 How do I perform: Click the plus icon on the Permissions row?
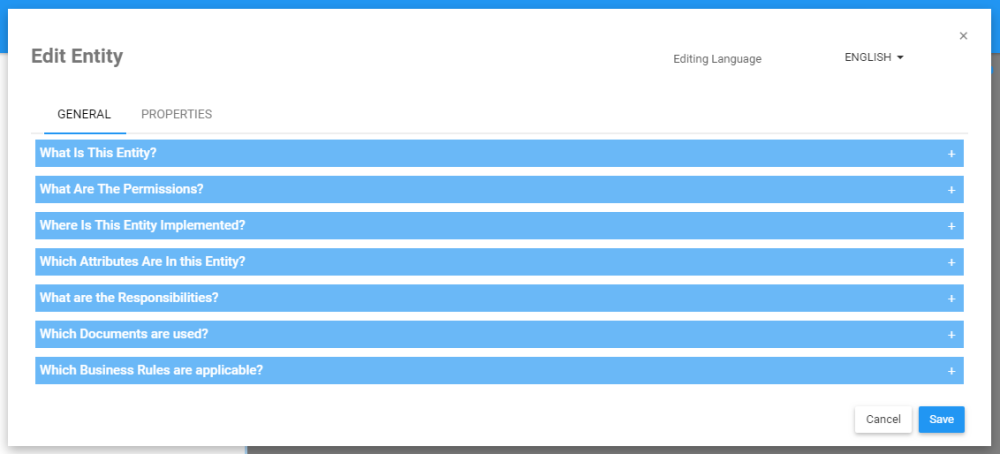click(951, 190)
